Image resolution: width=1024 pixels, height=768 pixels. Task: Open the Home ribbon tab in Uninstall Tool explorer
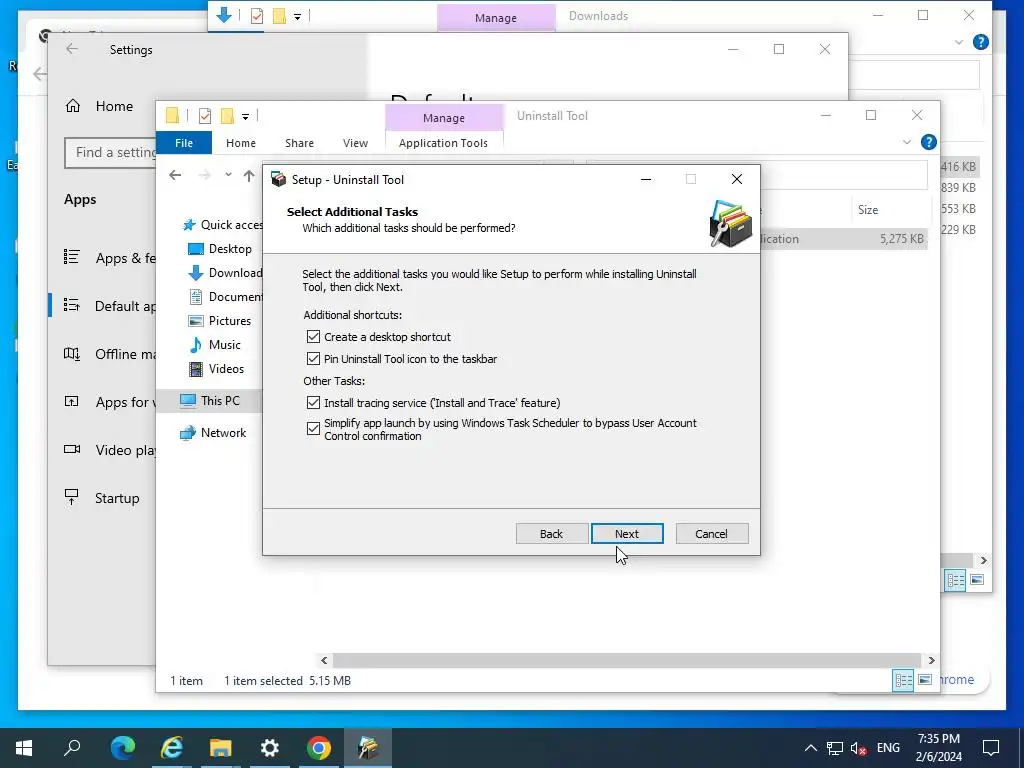(241, 143)
